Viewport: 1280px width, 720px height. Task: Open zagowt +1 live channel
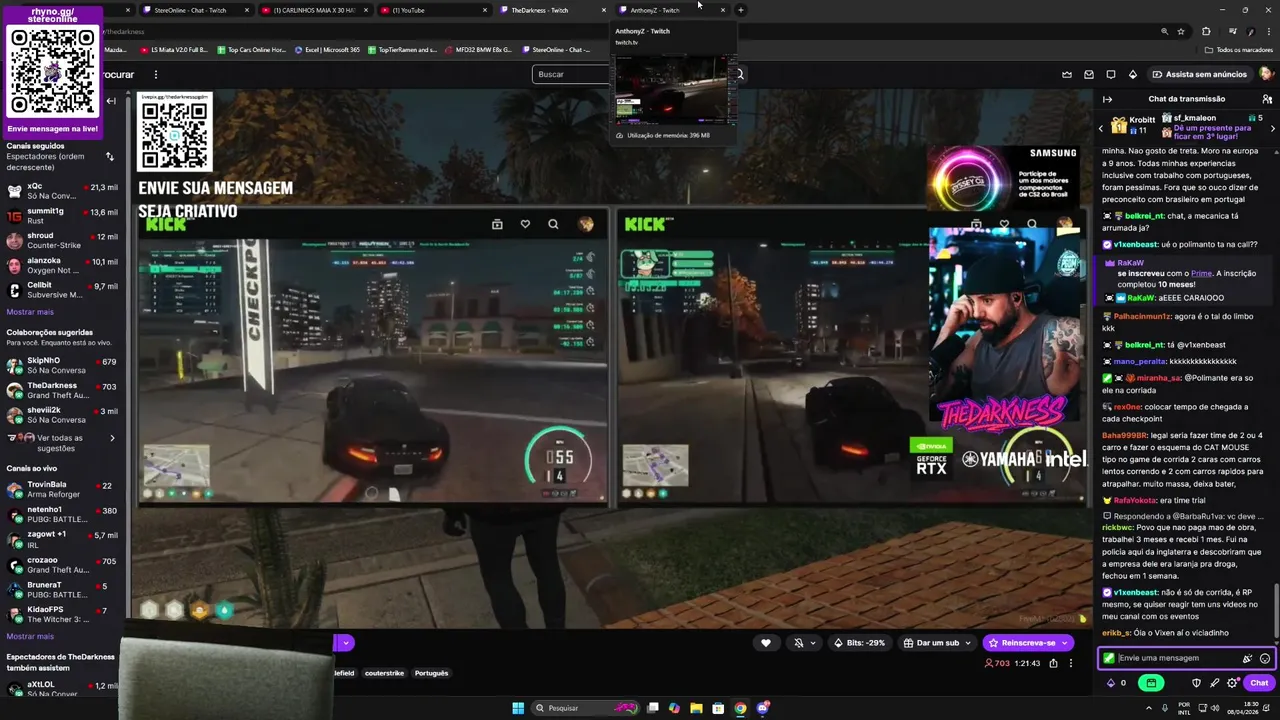pyautogui.click(x=62, y=539)
